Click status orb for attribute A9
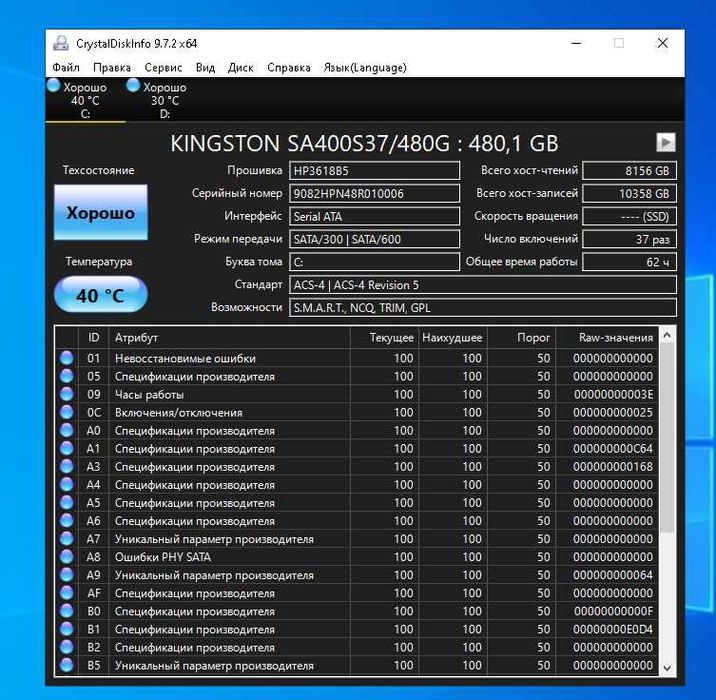The width and height of the screenshot is (716, 700). pos(67,575)
